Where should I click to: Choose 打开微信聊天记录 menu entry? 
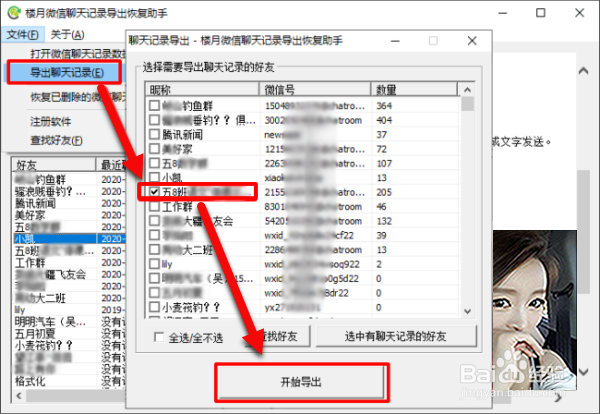[x=78, y=54]
